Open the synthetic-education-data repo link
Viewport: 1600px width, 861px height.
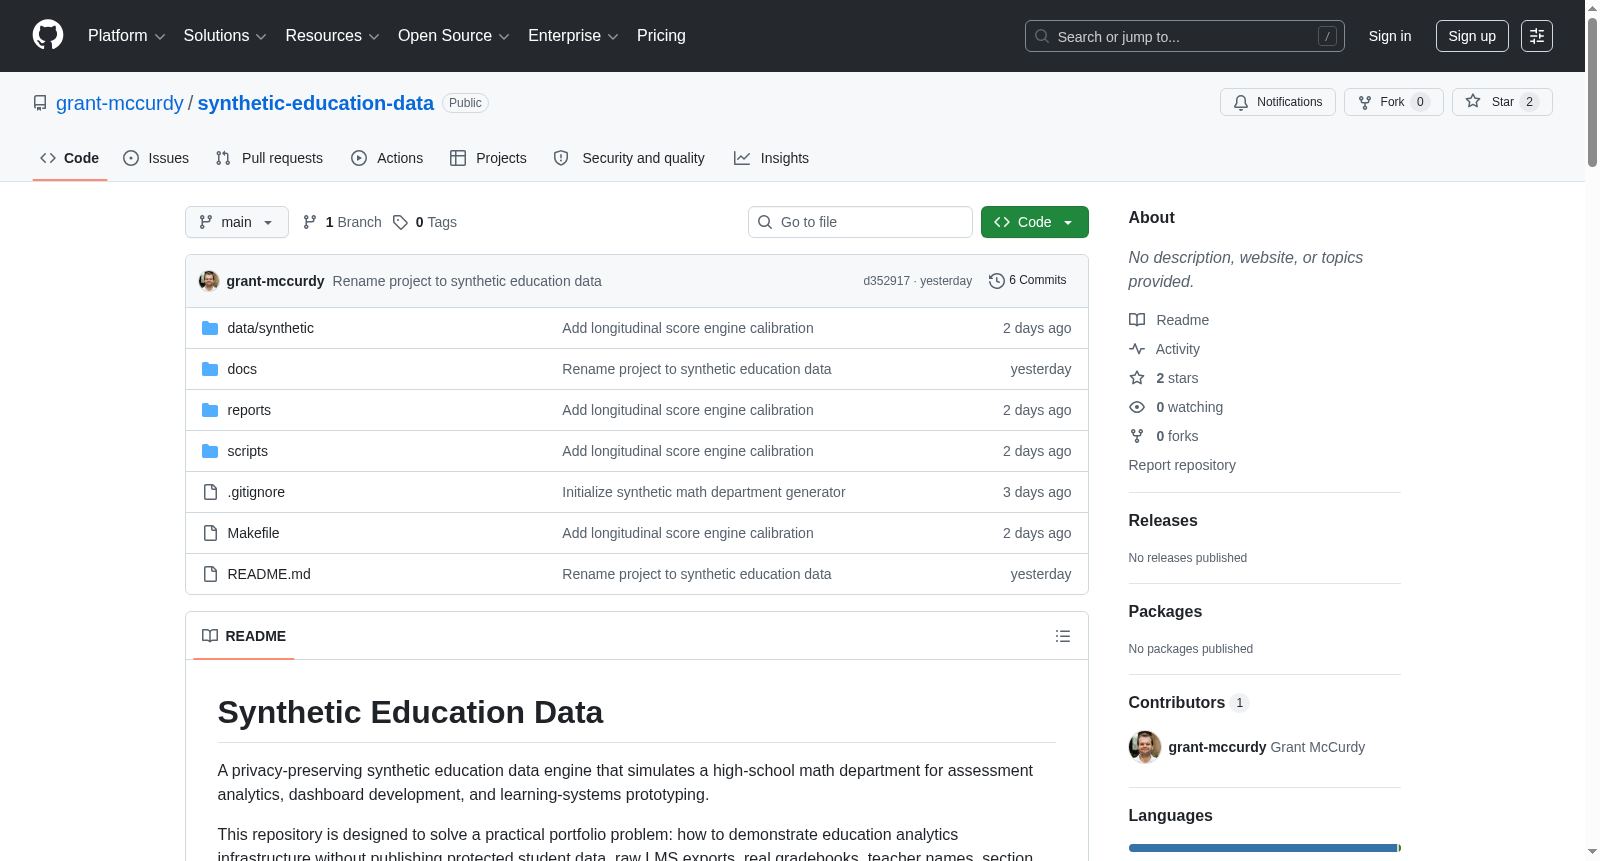316,103
